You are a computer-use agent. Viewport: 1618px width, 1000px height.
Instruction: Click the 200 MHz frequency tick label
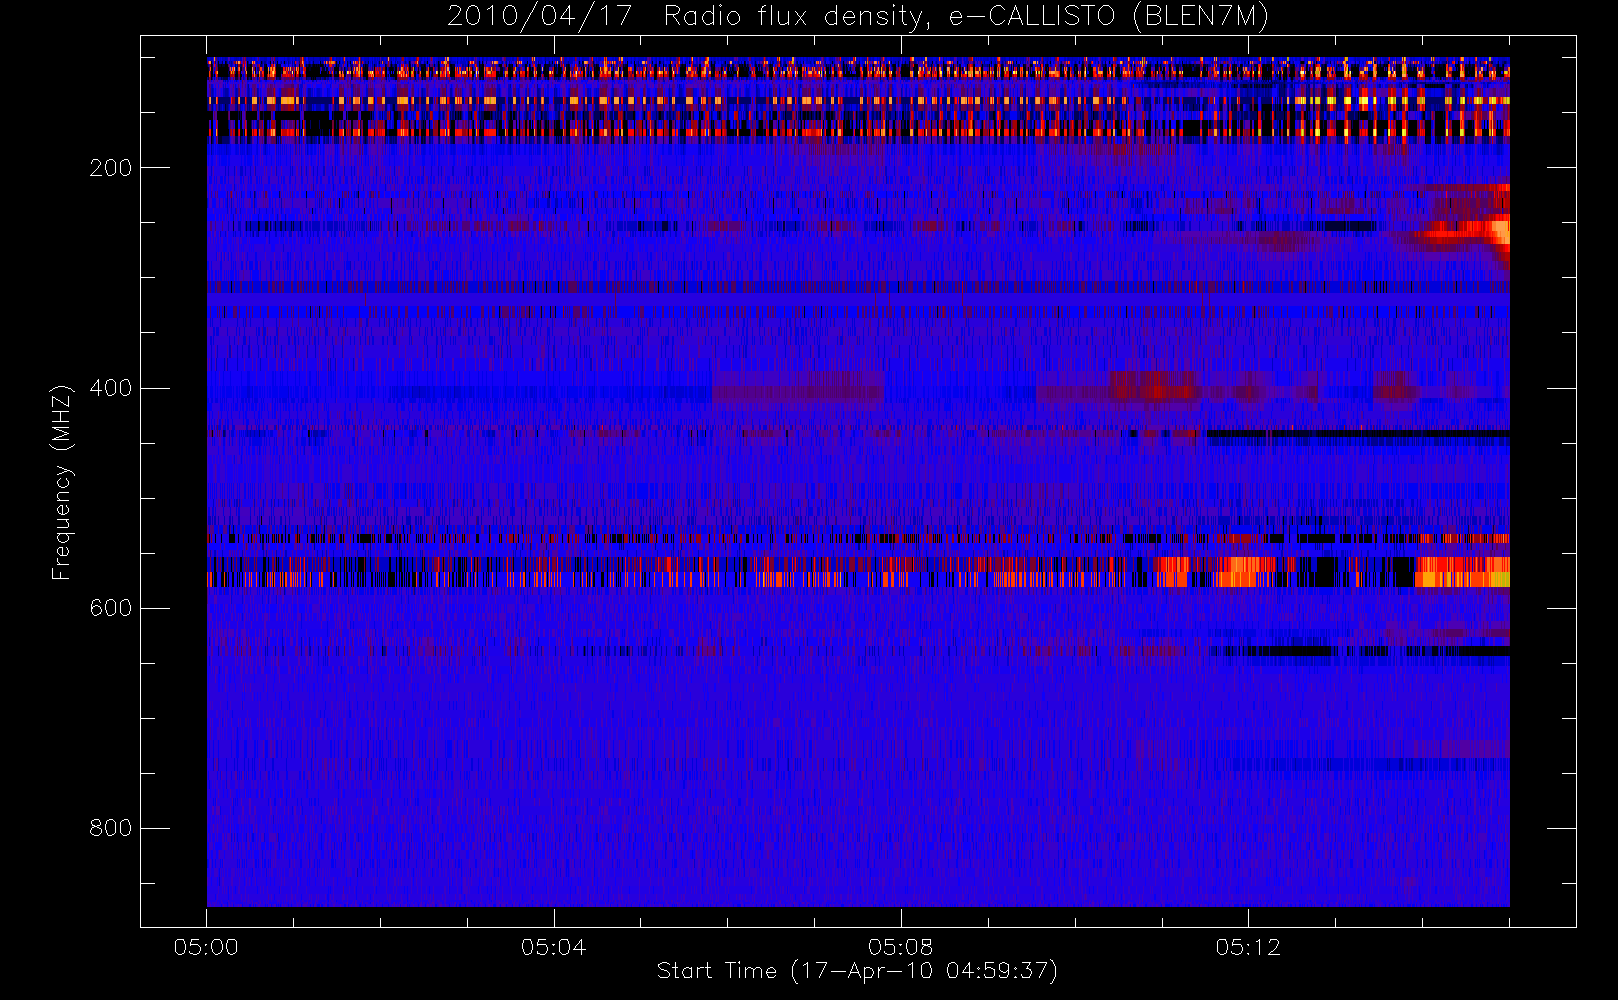point(110,168)
